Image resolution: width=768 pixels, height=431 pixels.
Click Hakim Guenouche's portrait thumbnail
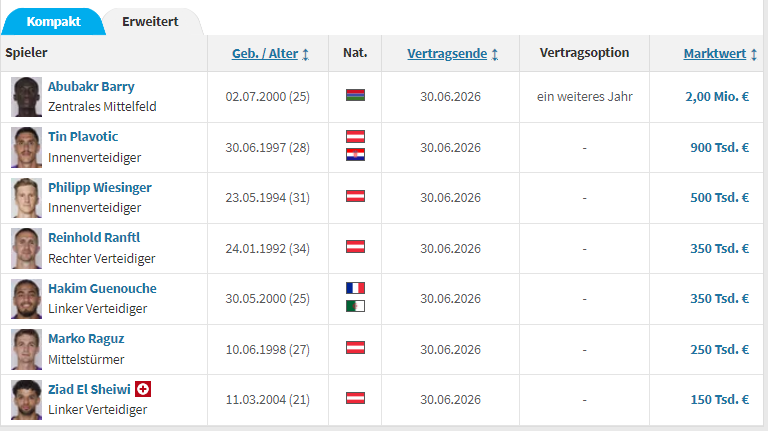pyautogui.click(x=26, y=298)
